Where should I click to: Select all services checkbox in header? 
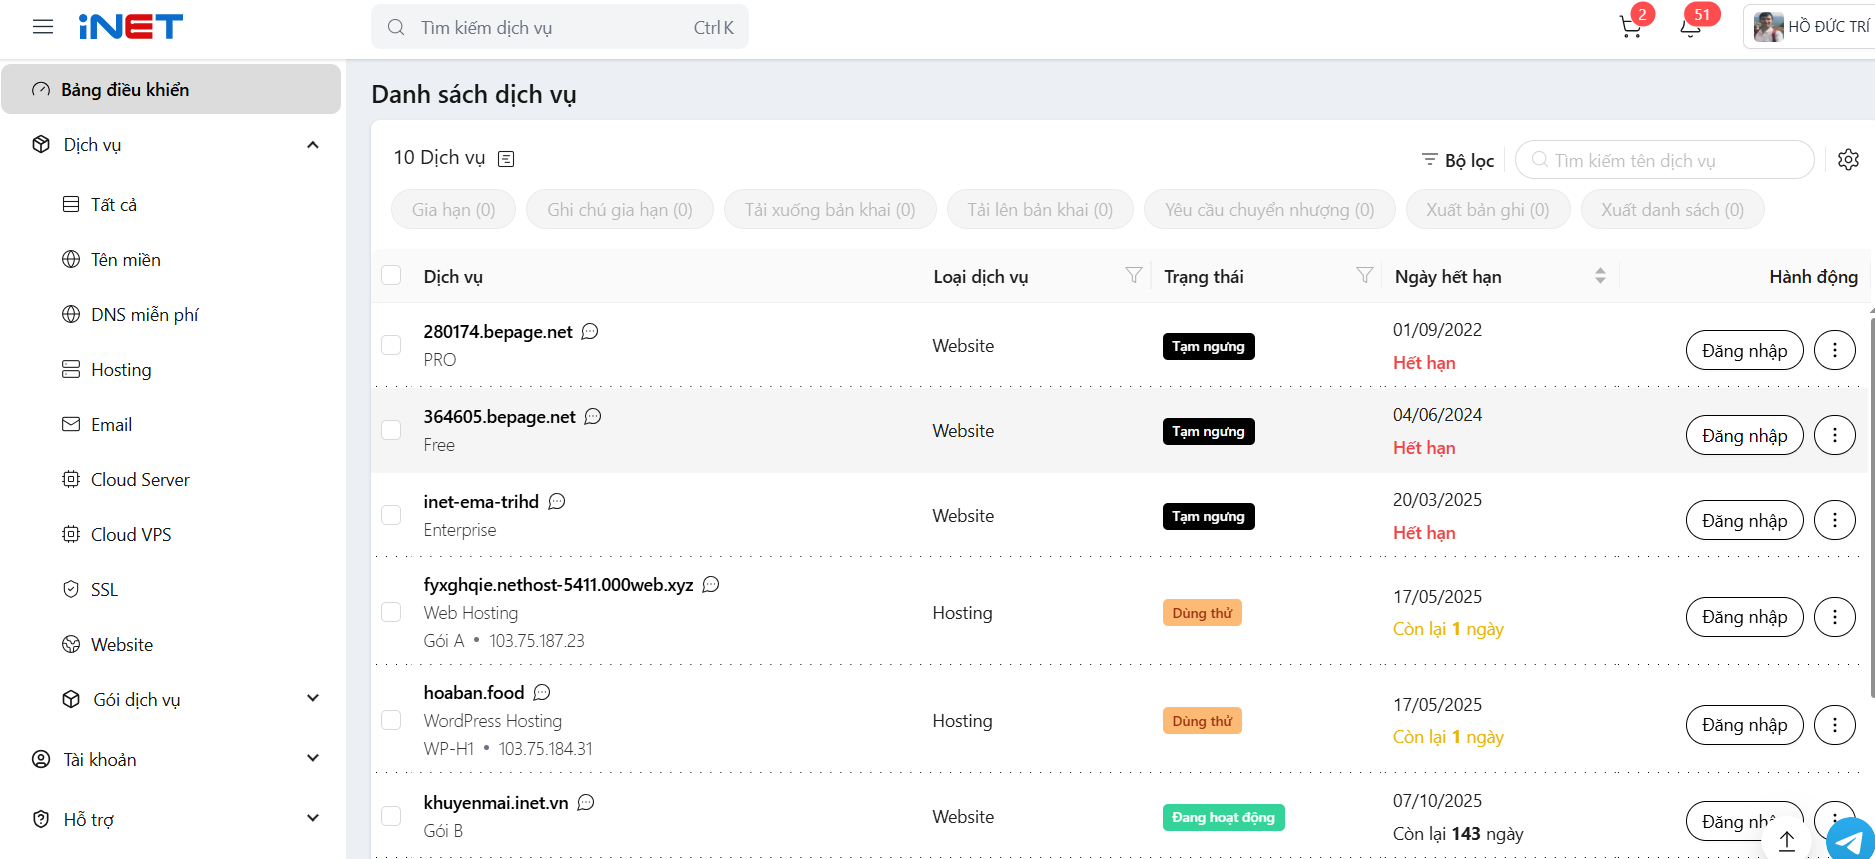tap(391, 275)
